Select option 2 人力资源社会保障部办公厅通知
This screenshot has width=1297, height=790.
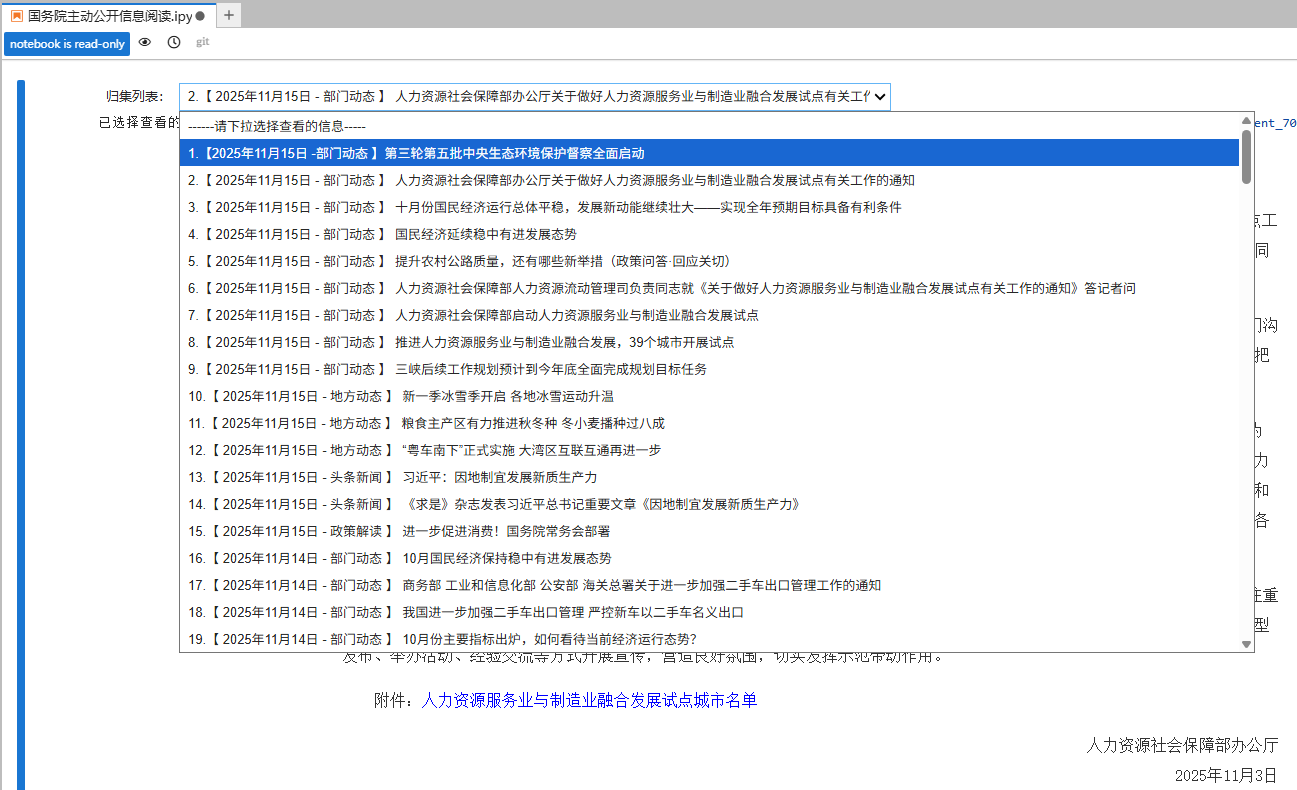click(709, 180)
